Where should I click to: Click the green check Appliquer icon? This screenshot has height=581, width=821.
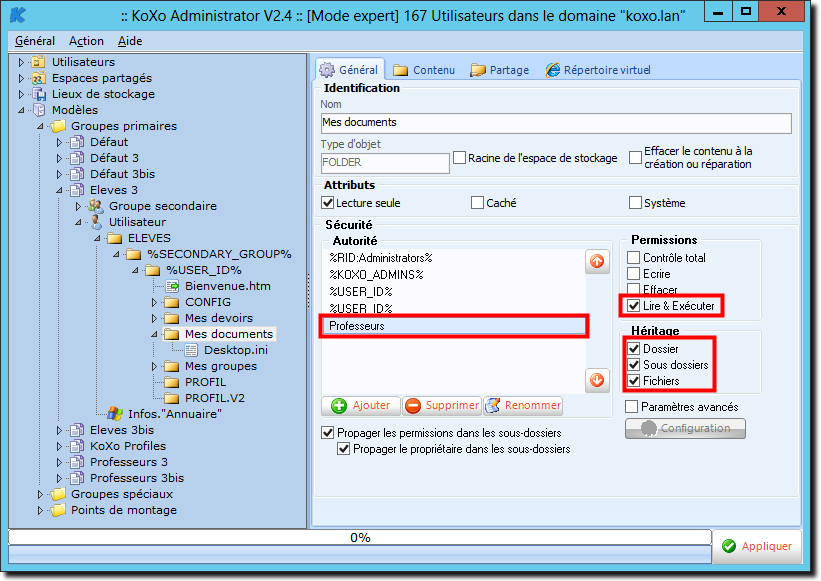[729, 546]
